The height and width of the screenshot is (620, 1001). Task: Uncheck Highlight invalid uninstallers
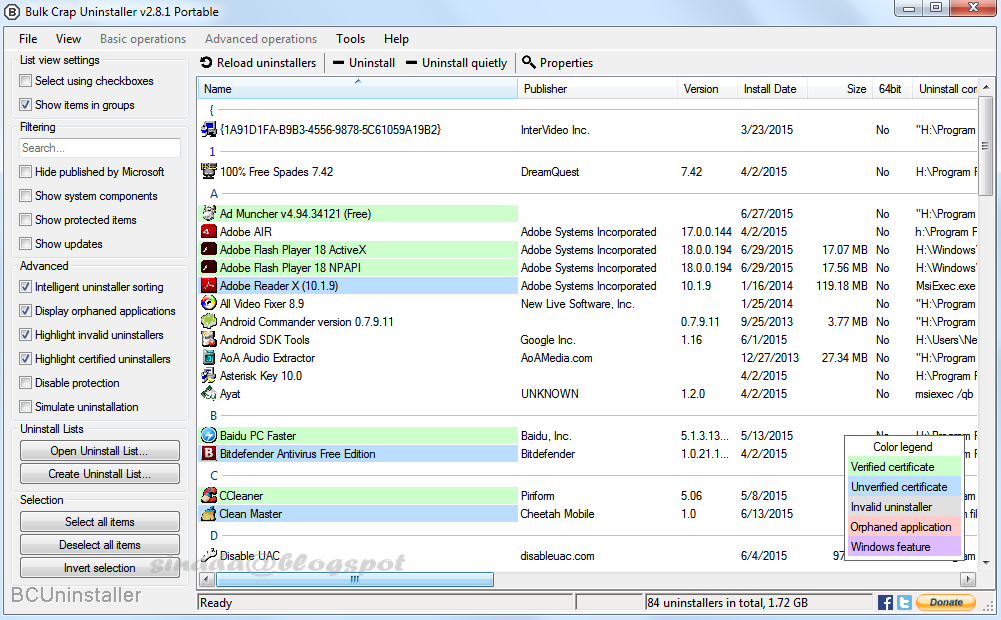(x=26, y=335)
